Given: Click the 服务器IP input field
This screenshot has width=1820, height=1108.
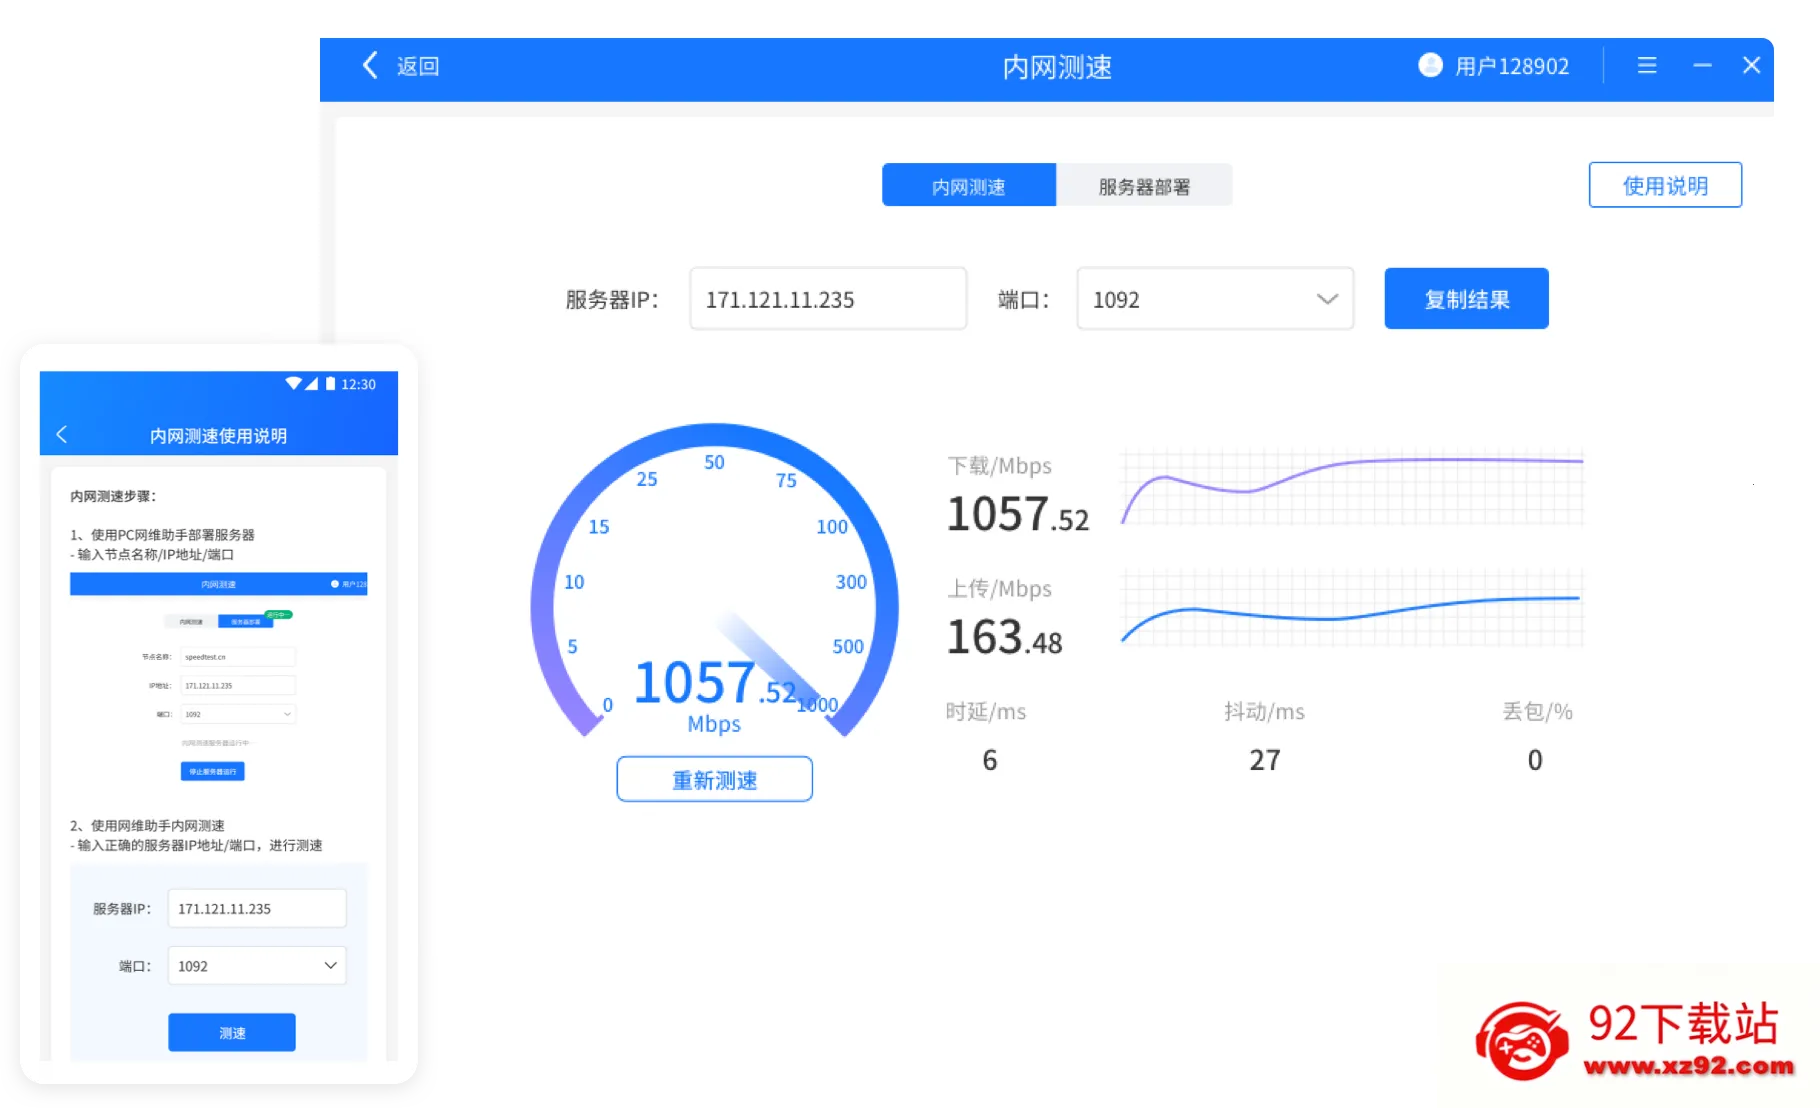Looking at the screenshot, I should coord(828,299).
